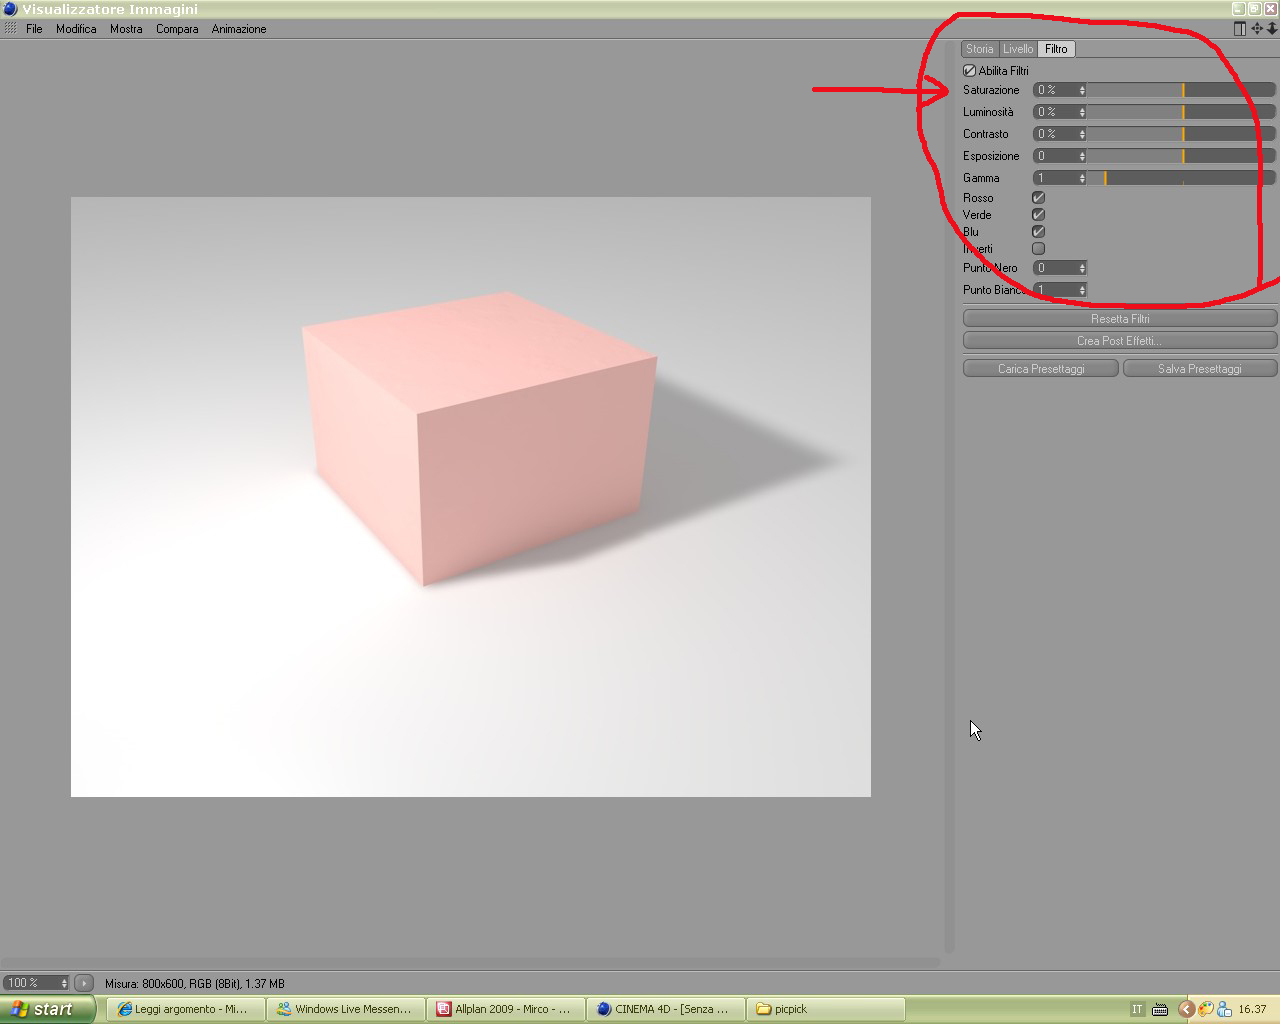This screenshot has width=1280, height=1024.
Task: Click the vertical arrows zoom view icon
Action: [x=1272, y=29]
